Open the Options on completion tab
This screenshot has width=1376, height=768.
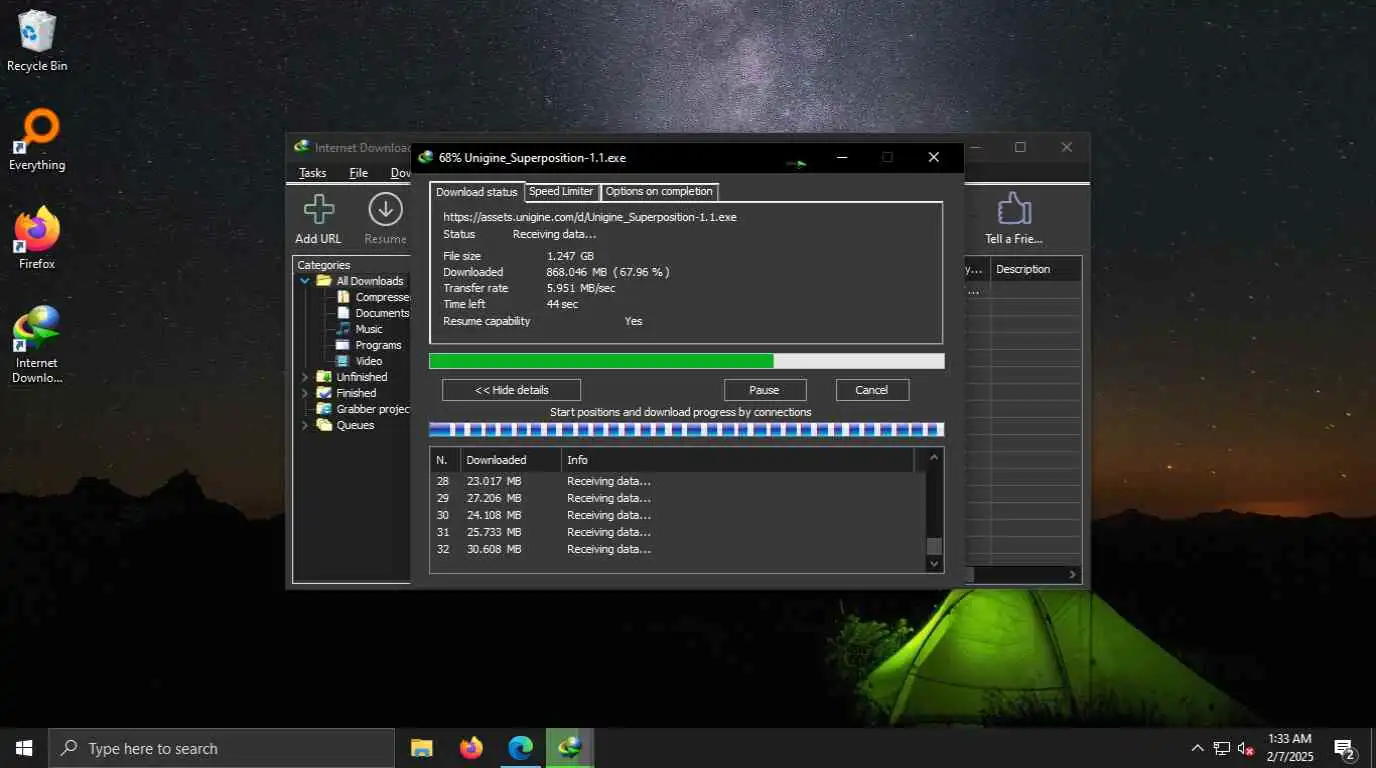pyautogui.click(x=659, y=191)
